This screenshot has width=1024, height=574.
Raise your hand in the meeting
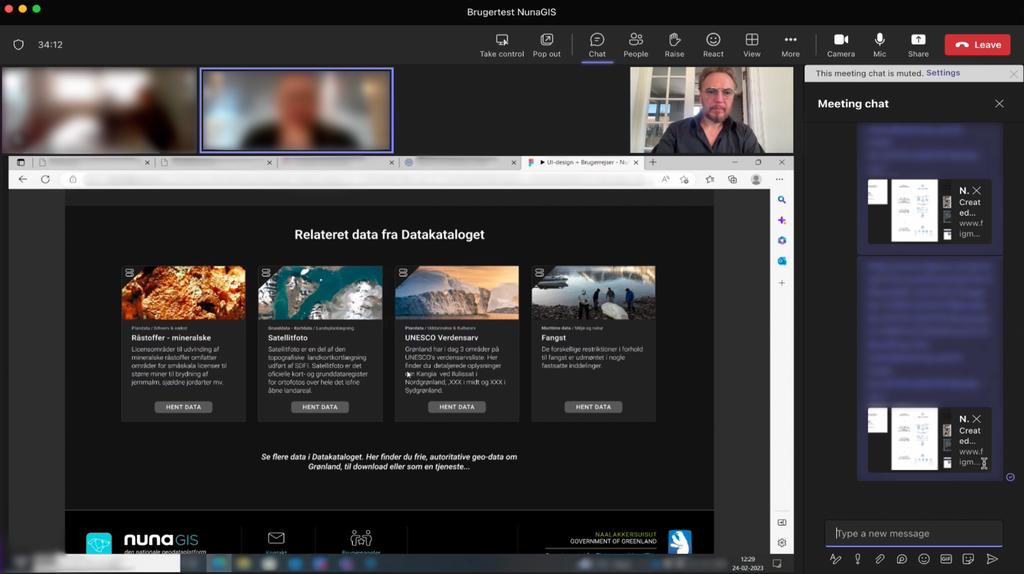[674, 44]
